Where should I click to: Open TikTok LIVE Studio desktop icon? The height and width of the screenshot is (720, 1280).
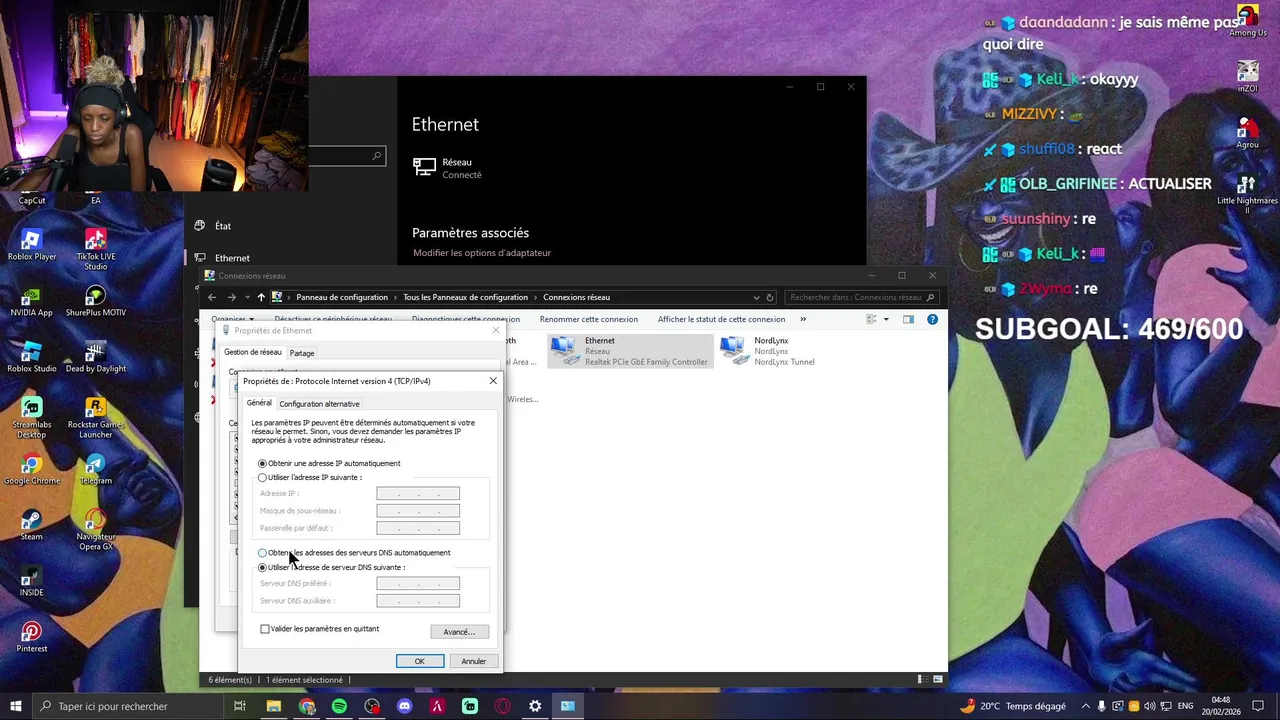point(95,249)
